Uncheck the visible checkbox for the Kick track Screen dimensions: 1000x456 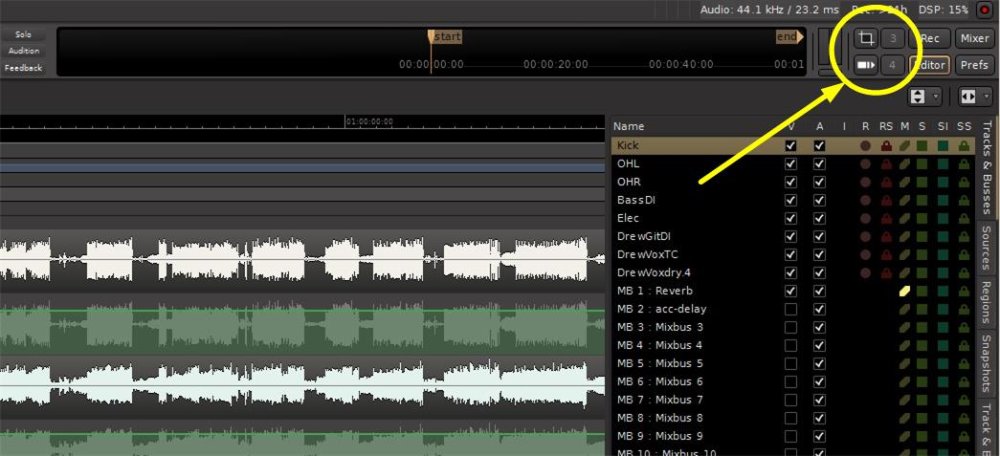tap(791, 146)
